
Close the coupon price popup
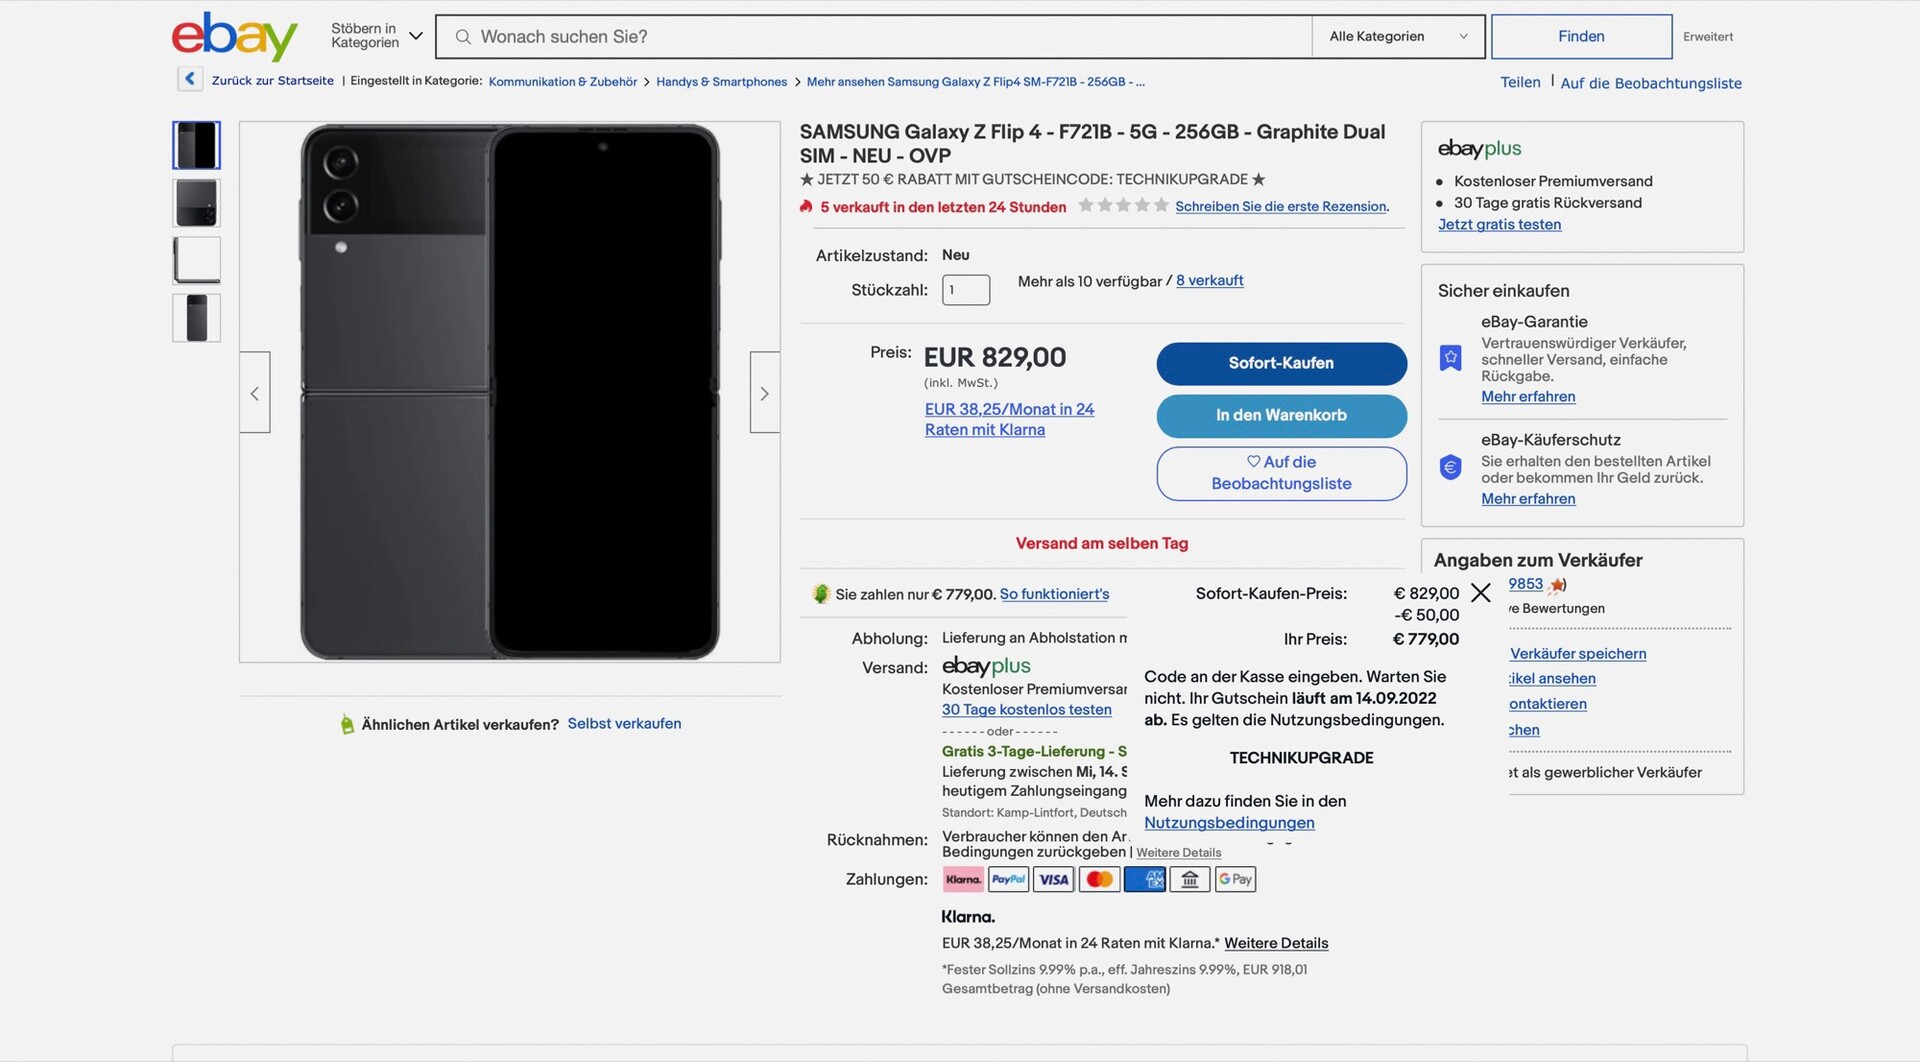(x=1481, y=593)
